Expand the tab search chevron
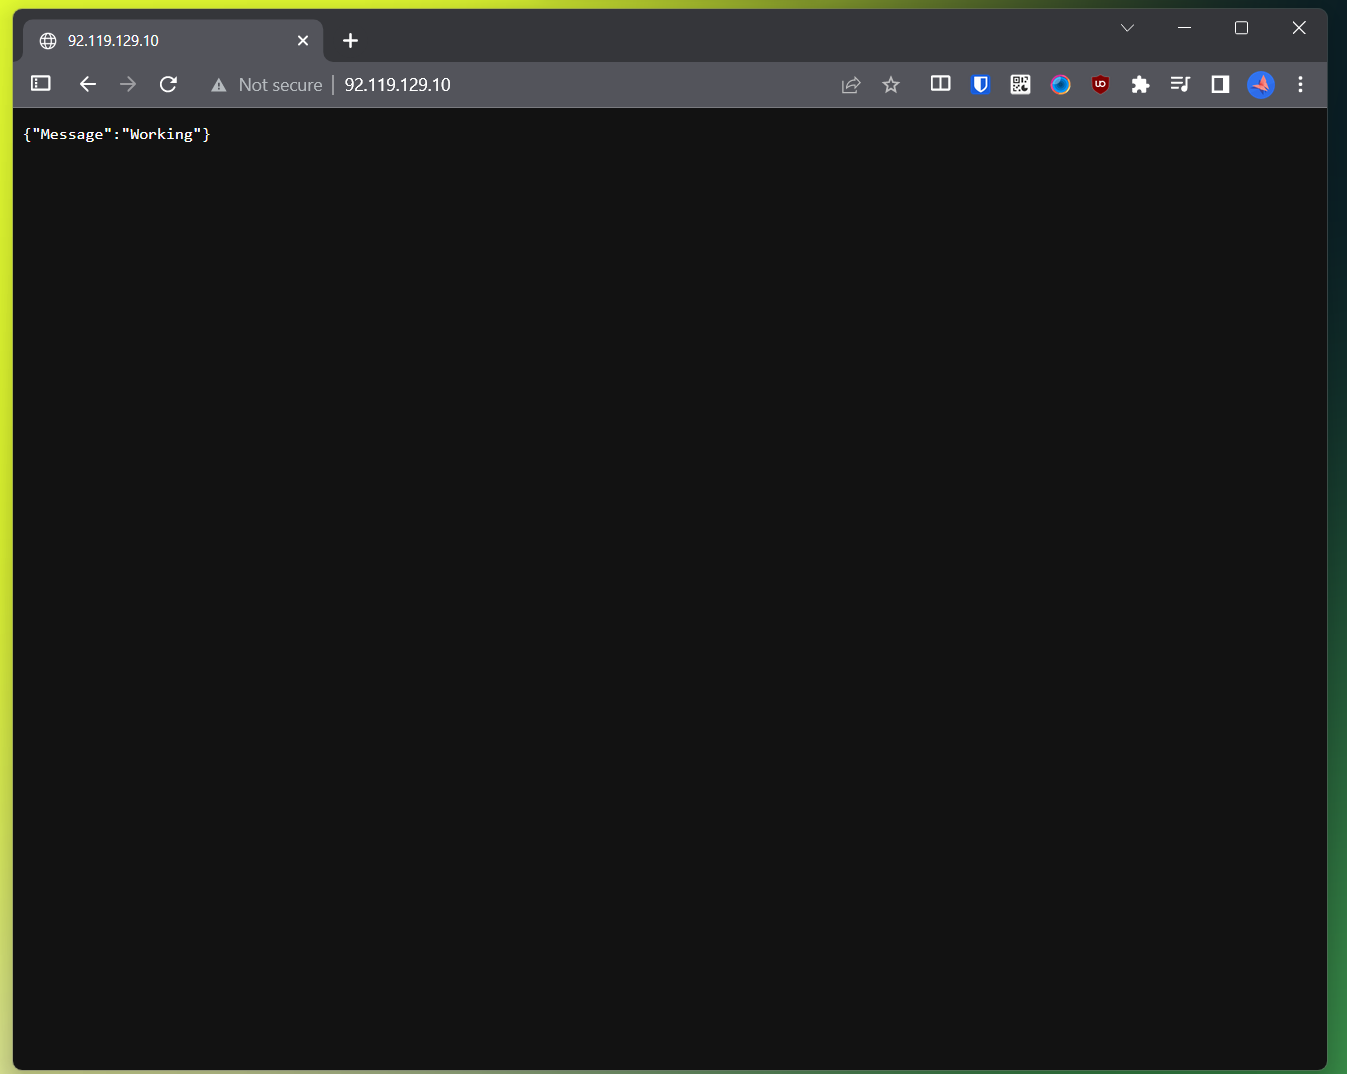Image resolution: width=1347 pixels, height=1074 pixels. click(1127, 28)
